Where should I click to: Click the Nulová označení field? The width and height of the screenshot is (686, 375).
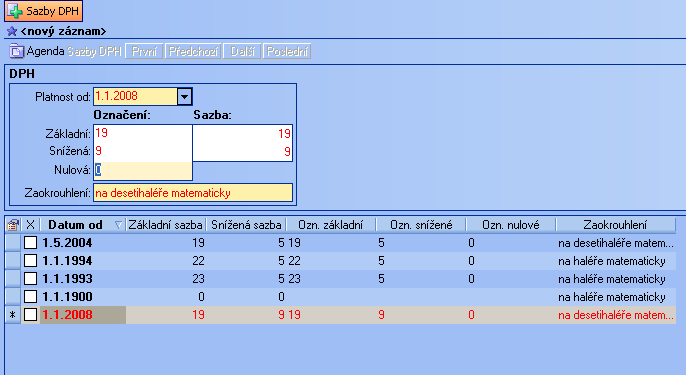pos(143,170)
